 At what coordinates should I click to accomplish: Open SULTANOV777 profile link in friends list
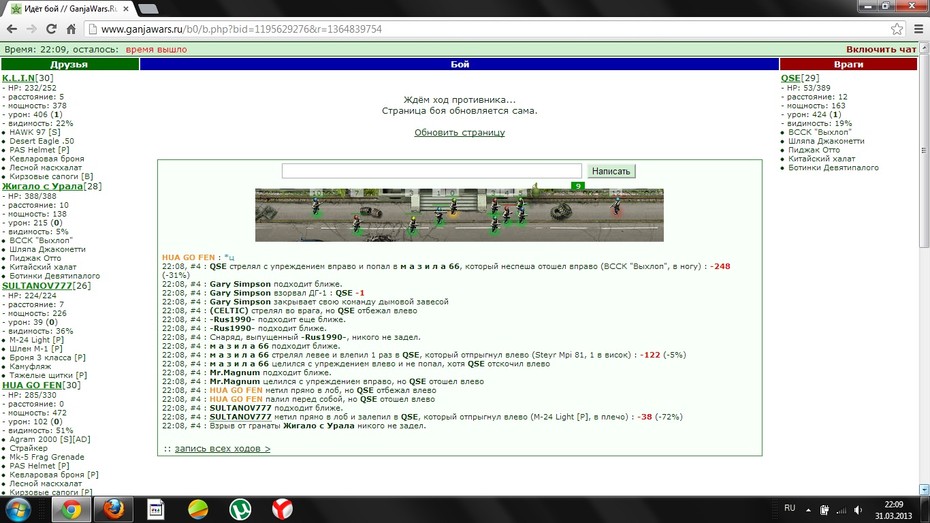point(37,285)
